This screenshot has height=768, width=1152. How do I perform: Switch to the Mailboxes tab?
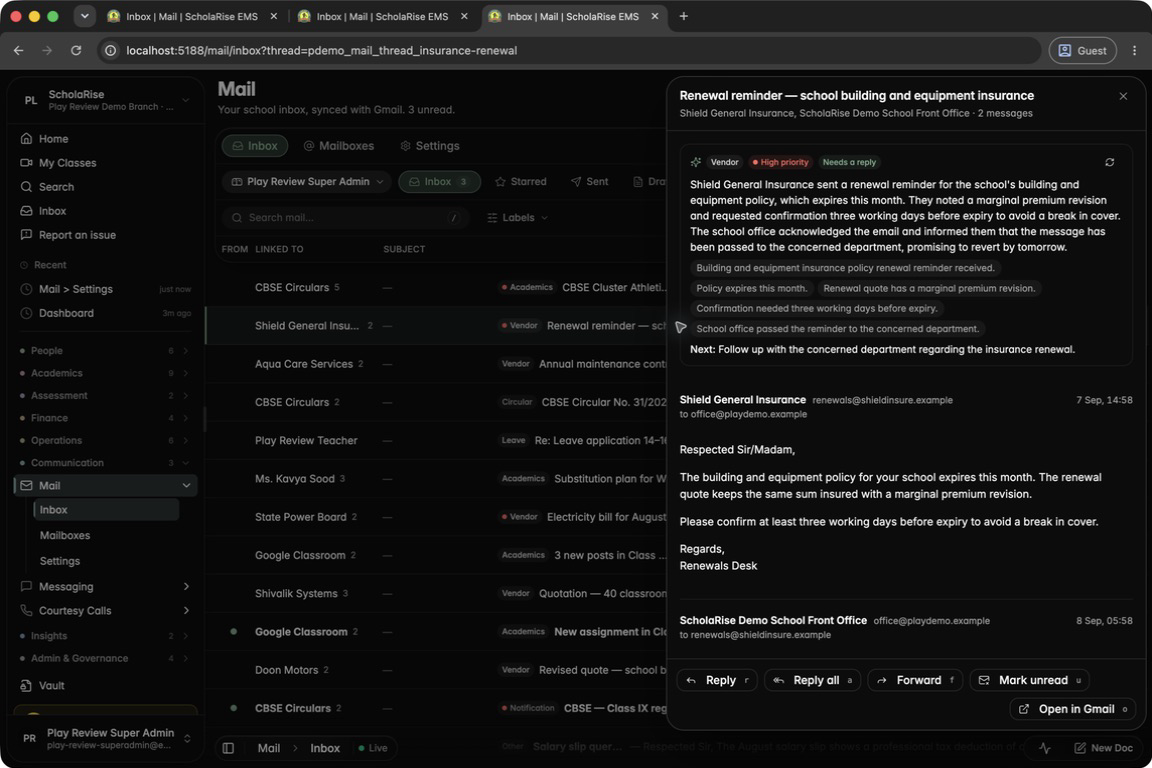click(x=339, y=146)
